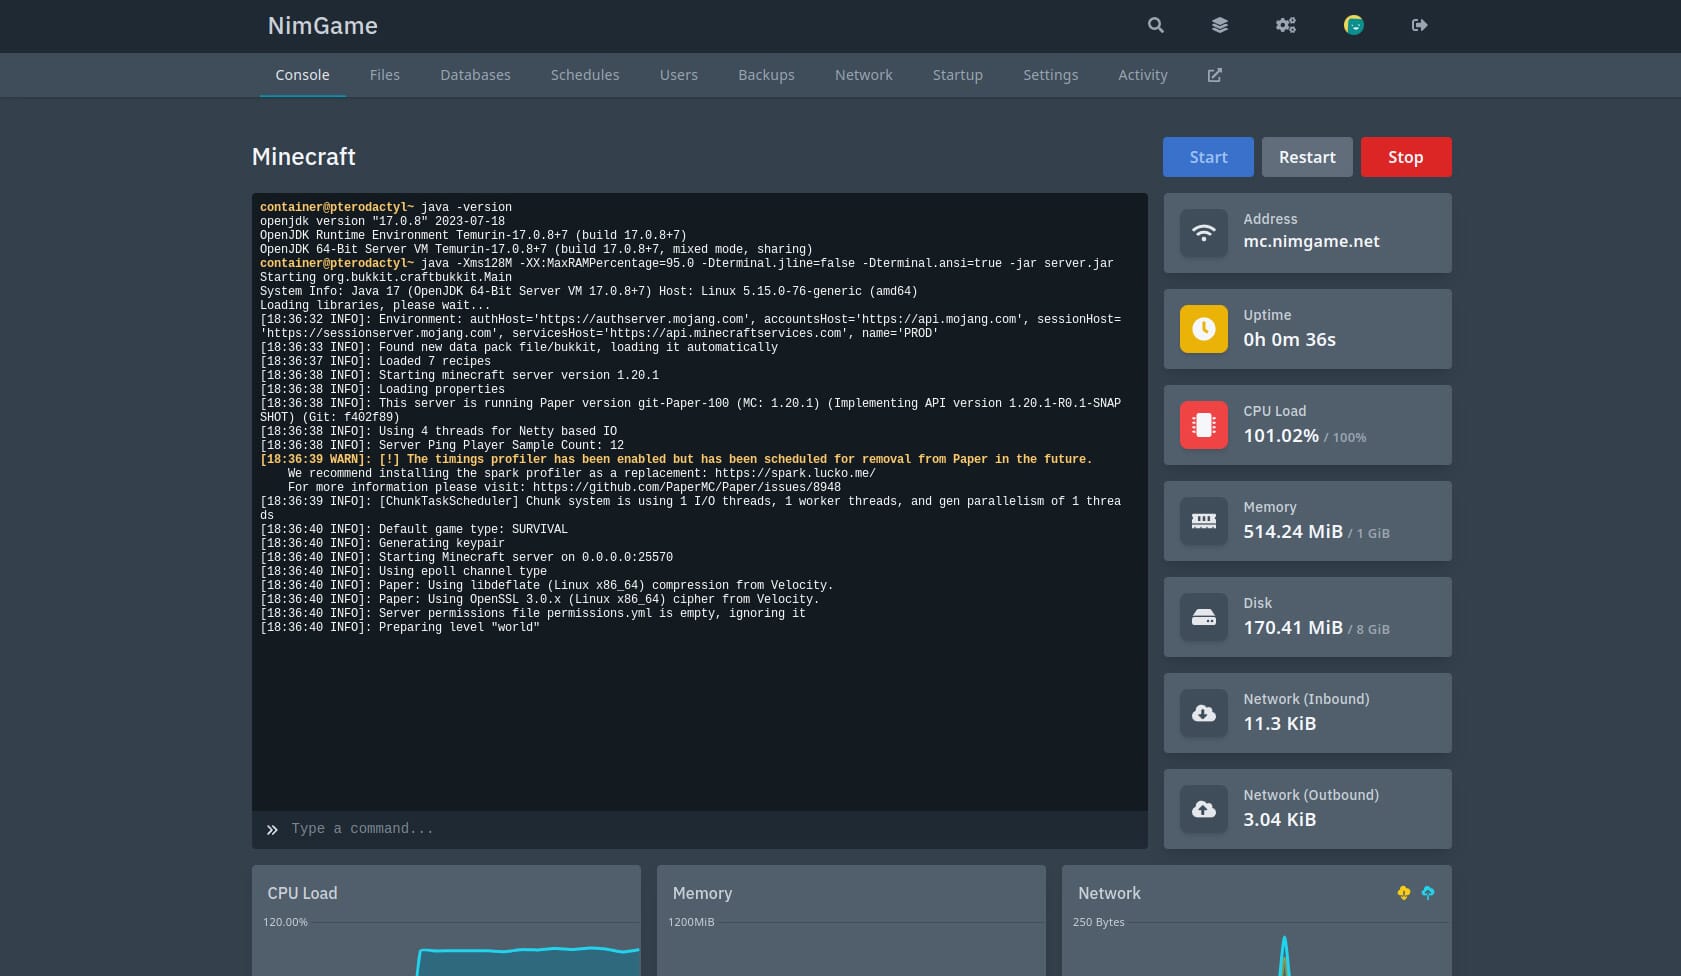Viewport: 1681px width, 976px height.
Task: Click the search magnifier icon in header
Action: click(x=1155, y=25)
